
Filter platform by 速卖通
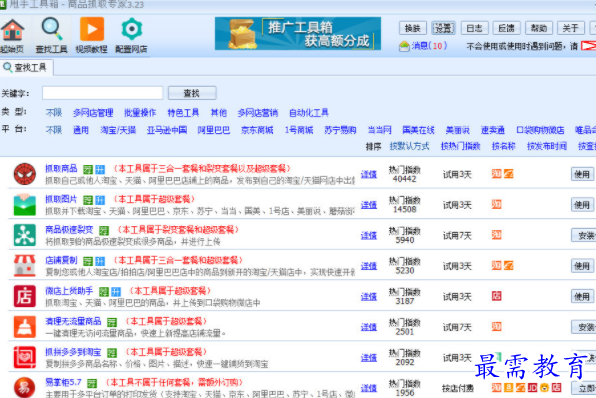point(493,130)
